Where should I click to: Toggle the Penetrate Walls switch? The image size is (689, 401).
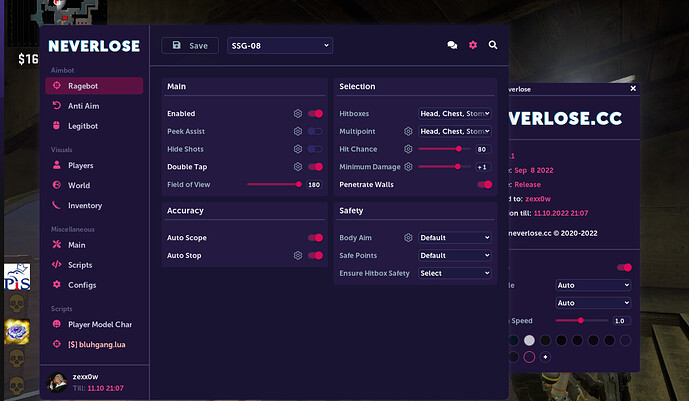tap(485, 184)
